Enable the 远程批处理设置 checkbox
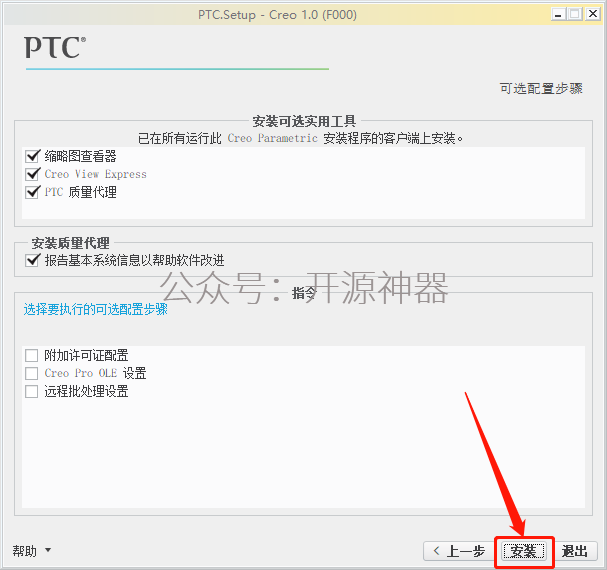The width and height of the screenshot is (607, 570). coord(31,391)
